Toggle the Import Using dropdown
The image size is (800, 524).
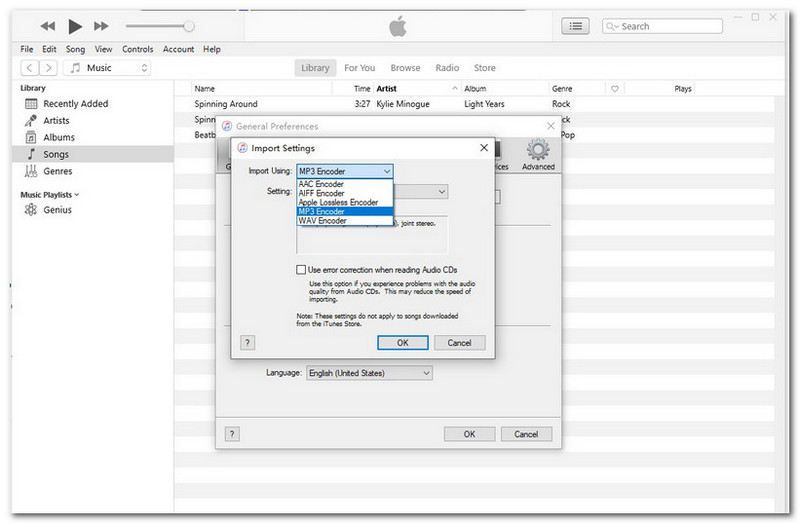pos(345,171)
